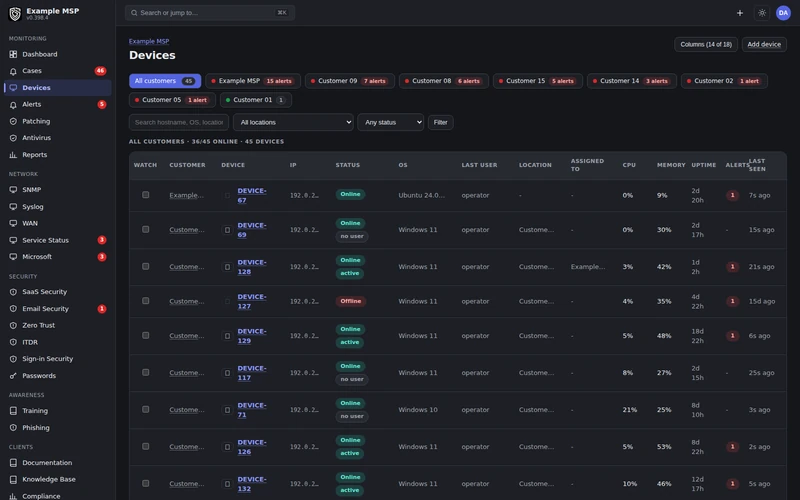Tick watch checkbox for DEVICE-126
The image size is (800, 500).
tap(146, 446)
